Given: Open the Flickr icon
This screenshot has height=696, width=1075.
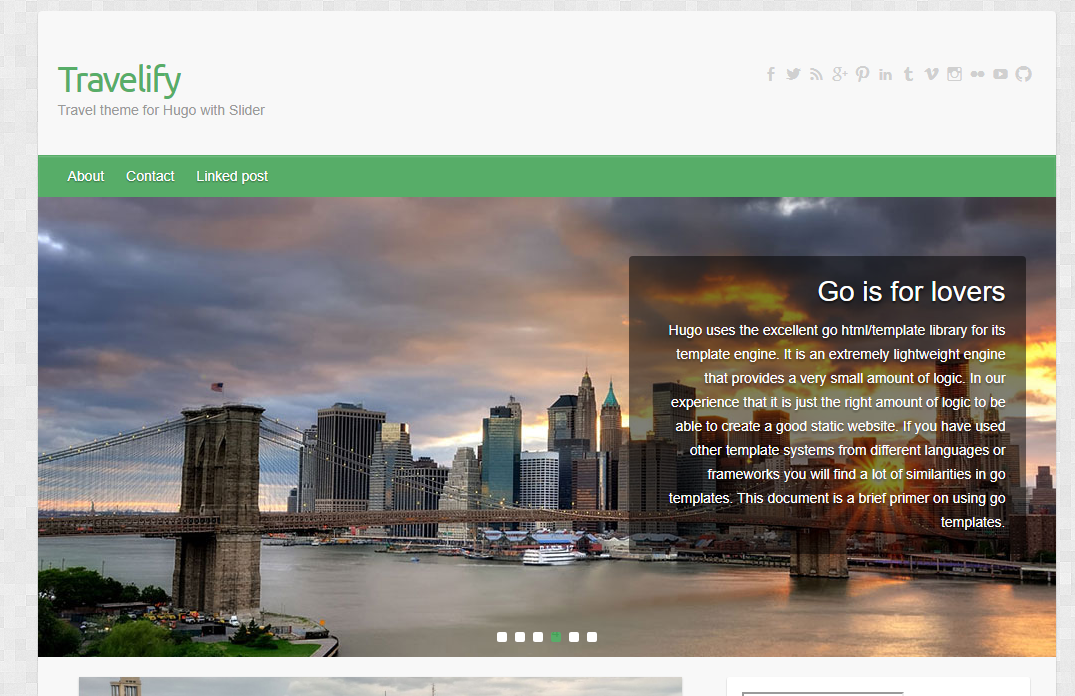Looking at the screenshot, I should 977,74.
